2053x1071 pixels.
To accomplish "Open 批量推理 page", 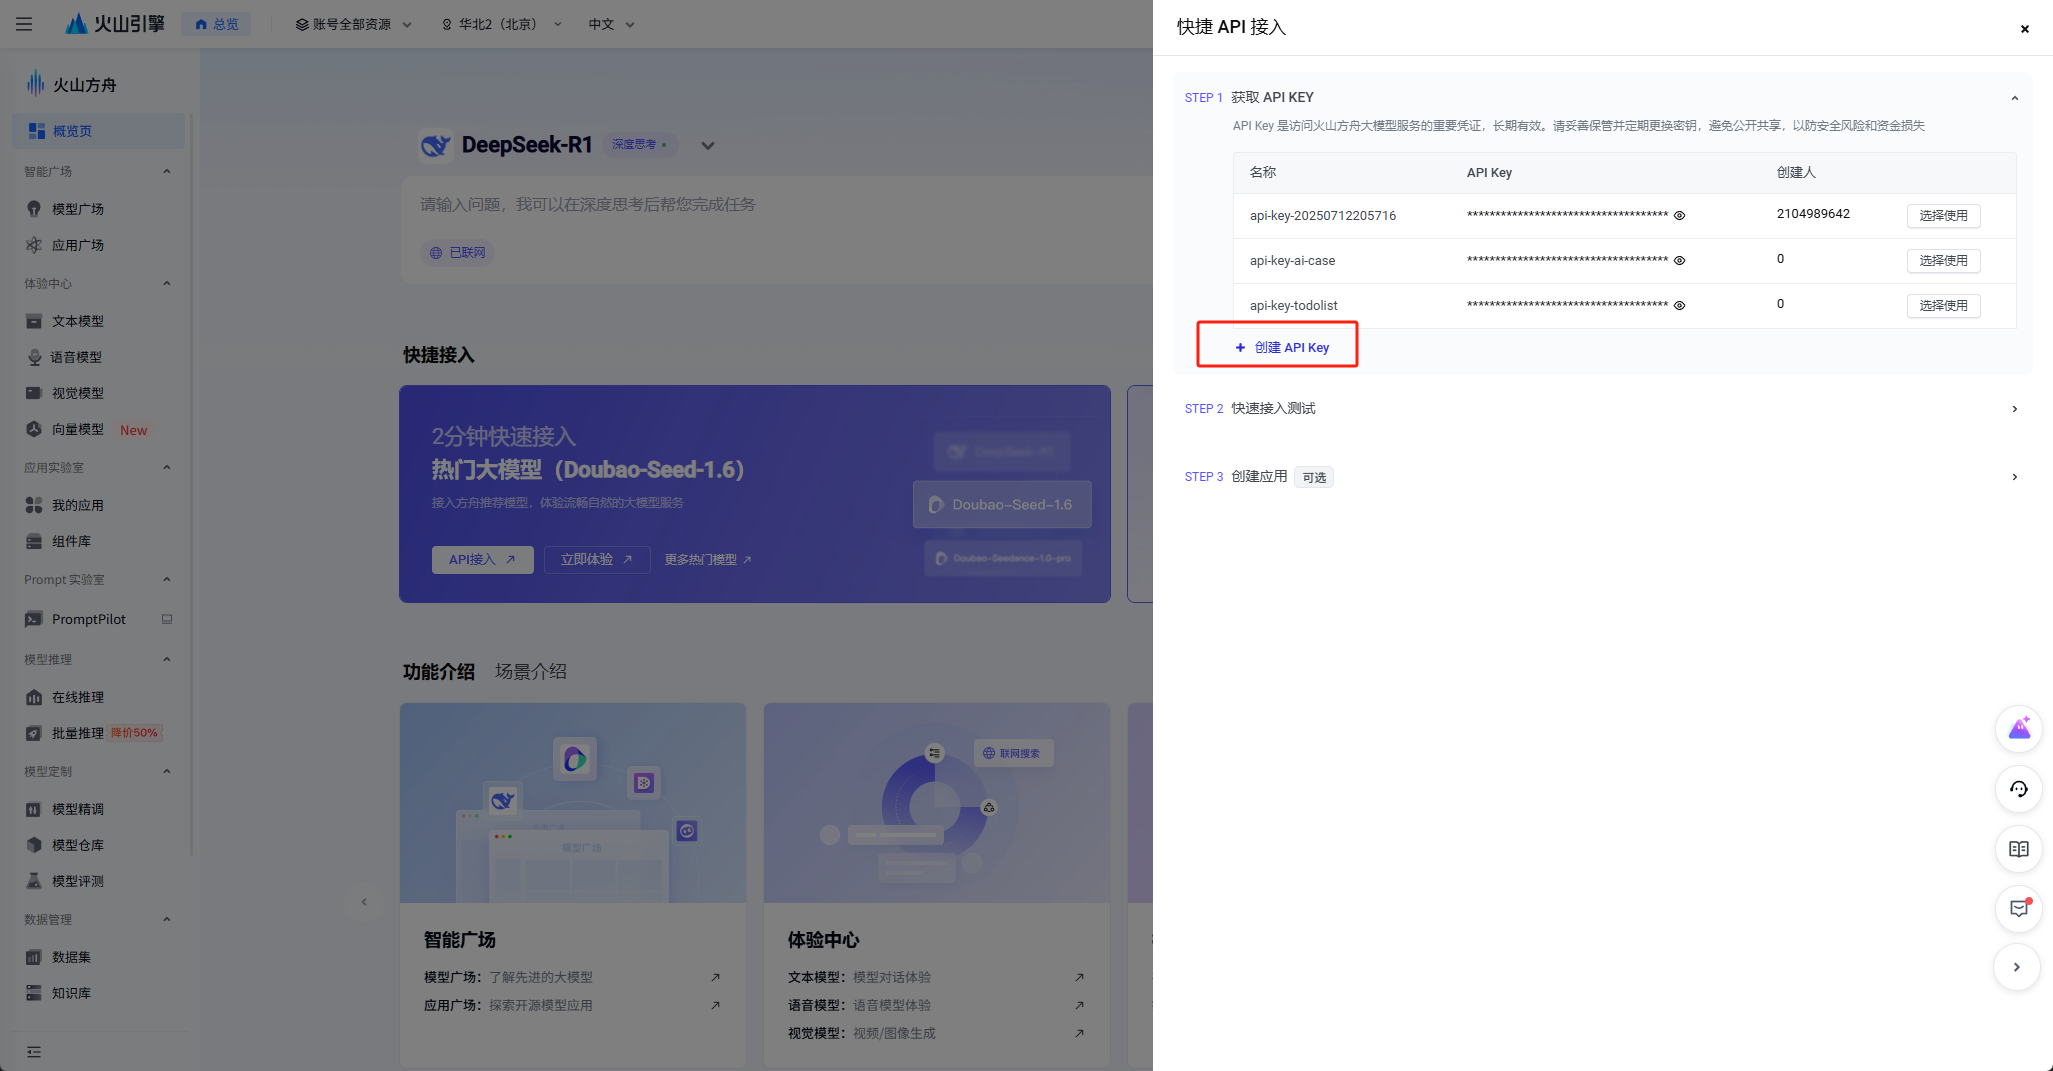I will [78, 733].
